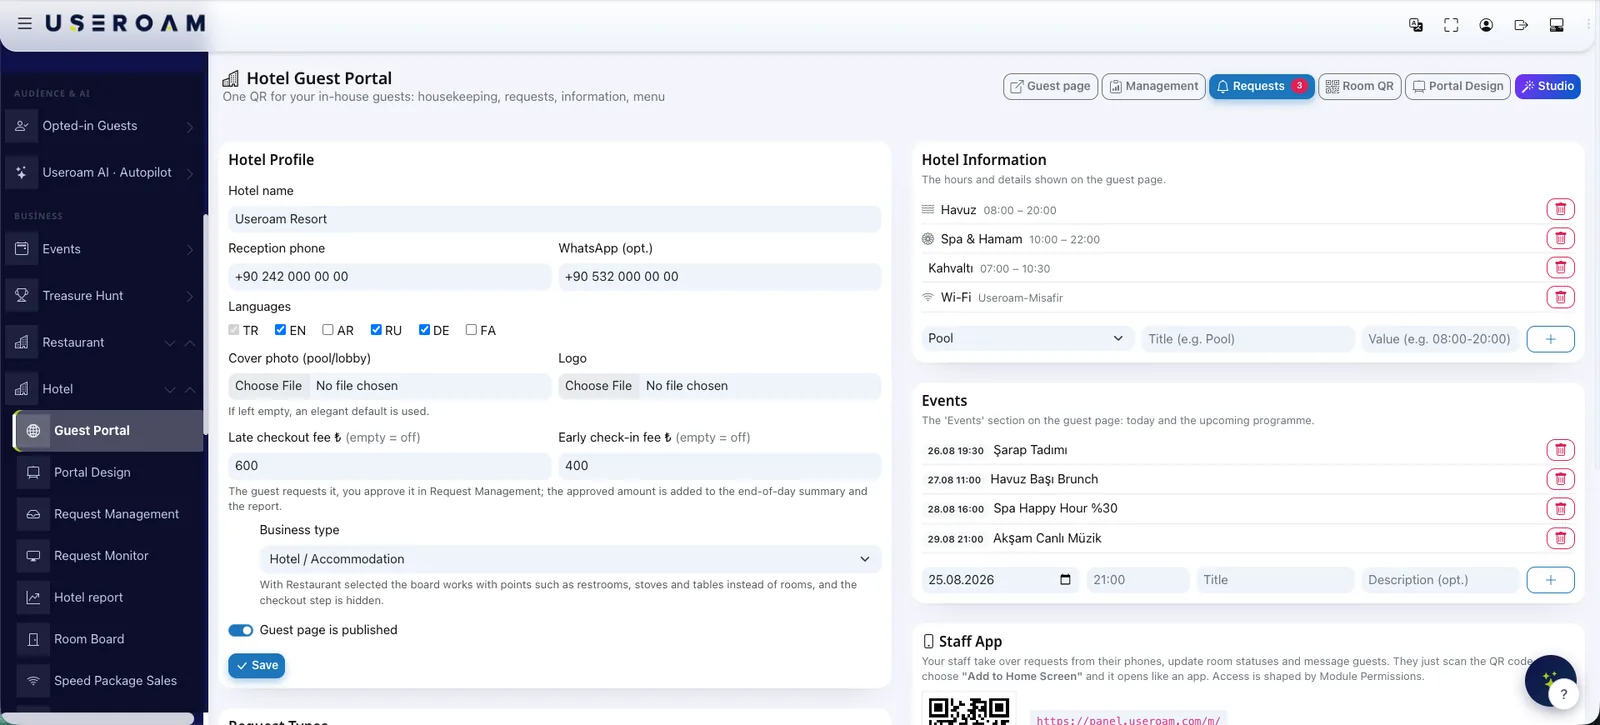
Task: Click the Hotel report chart icon
Action: pos(33,597)
